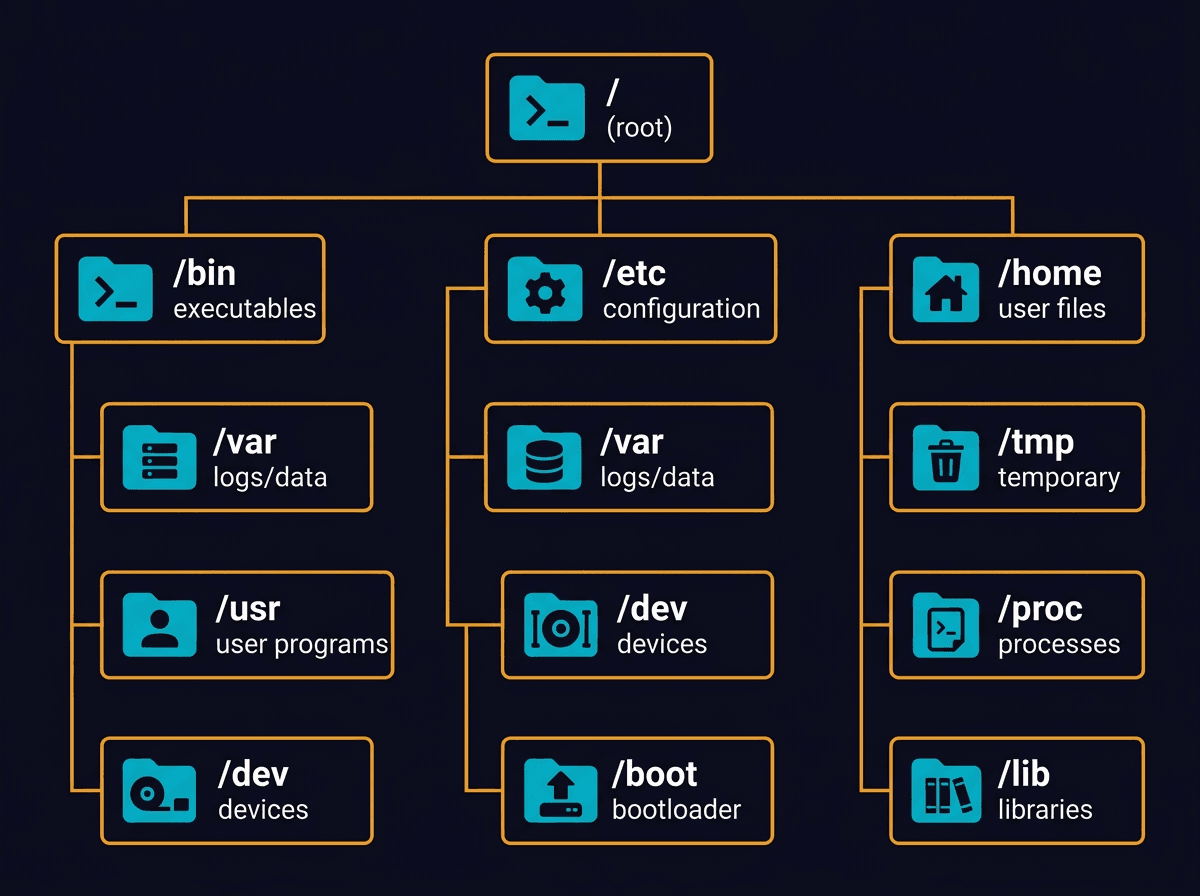The width and height of the screenshot is (1200, 896).
Task: Click the server stack icon on /var logs/data
Action: 160,458
